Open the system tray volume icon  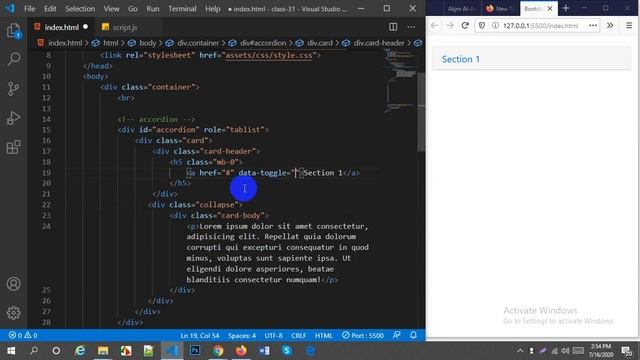(x=565, y=351)
